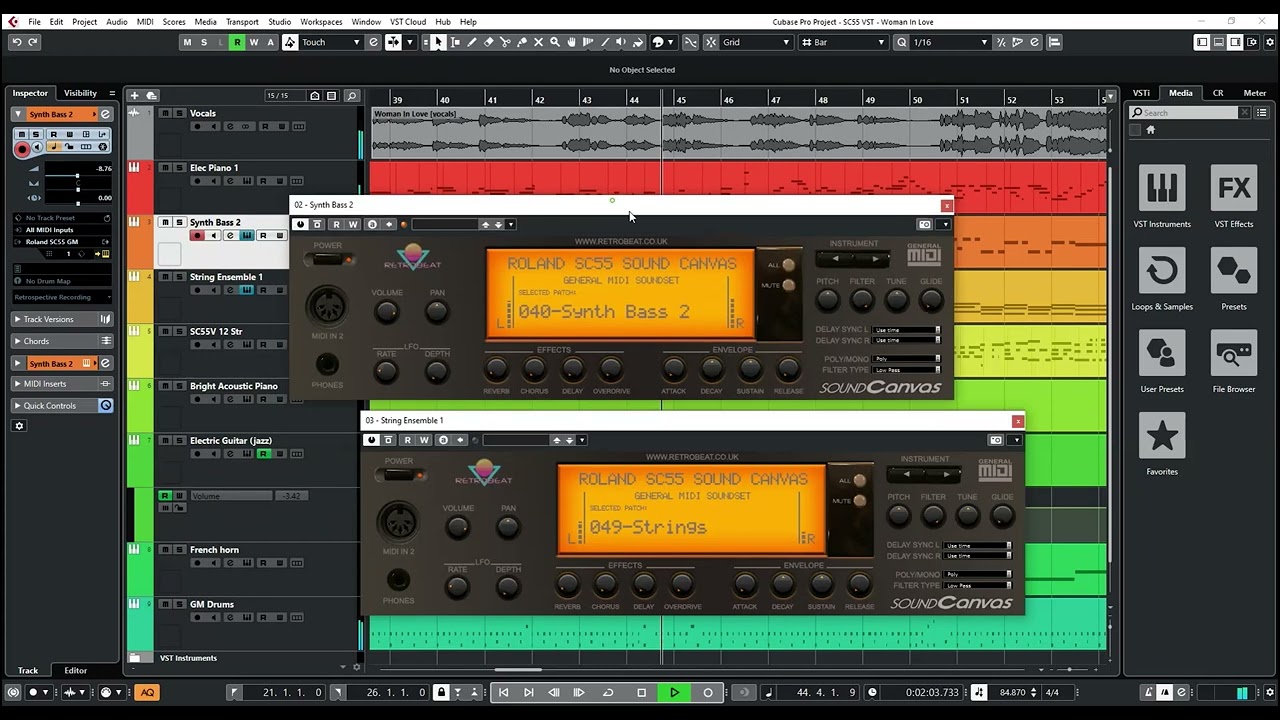Toggle the green global Read R button
The width and height of the screenshot is (1280, 720).
click(237, 42)
